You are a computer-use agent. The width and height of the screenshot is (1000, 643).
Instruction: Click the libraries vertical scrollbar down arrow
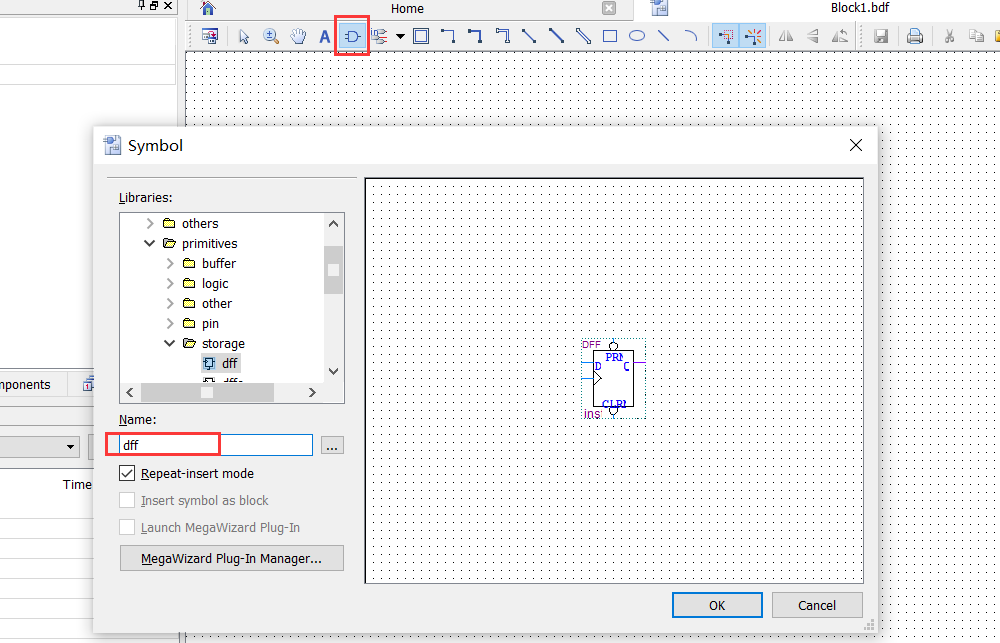(x=333, y=371)
